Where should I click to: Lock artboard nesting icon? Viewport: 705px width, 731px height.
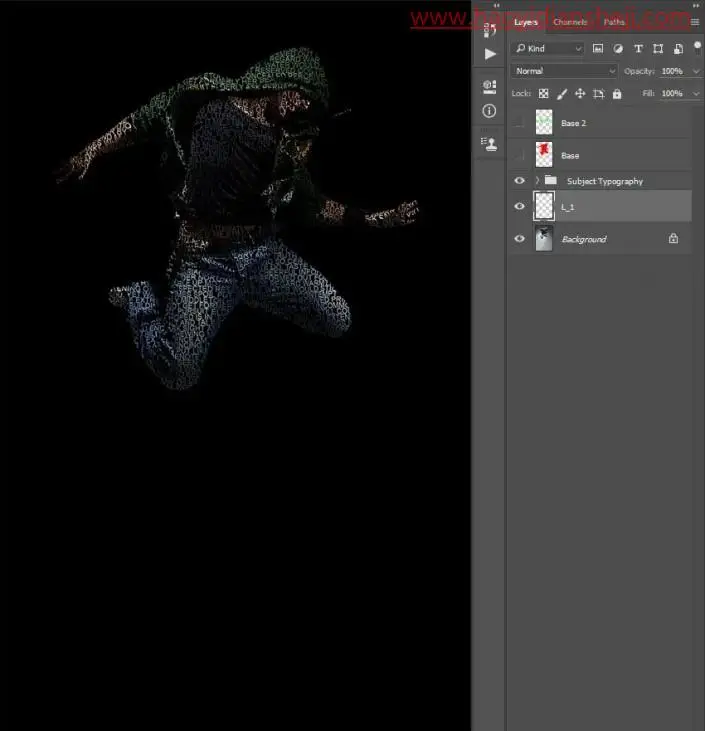[599, 94]
